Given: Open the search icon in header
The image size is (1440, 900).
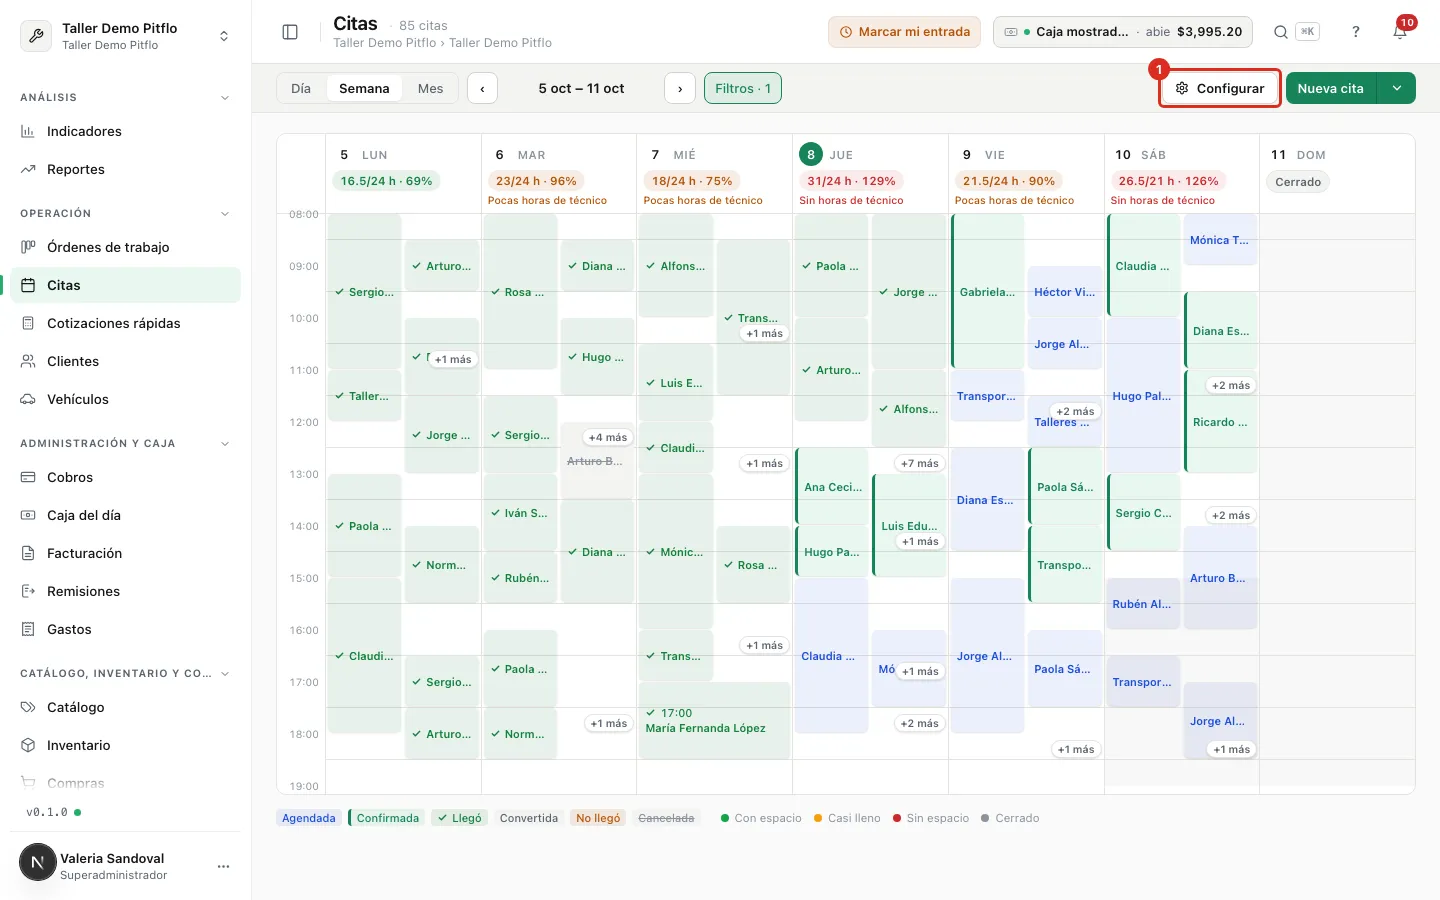Looking at the screenshot, I should click(x=1280, y=32).
